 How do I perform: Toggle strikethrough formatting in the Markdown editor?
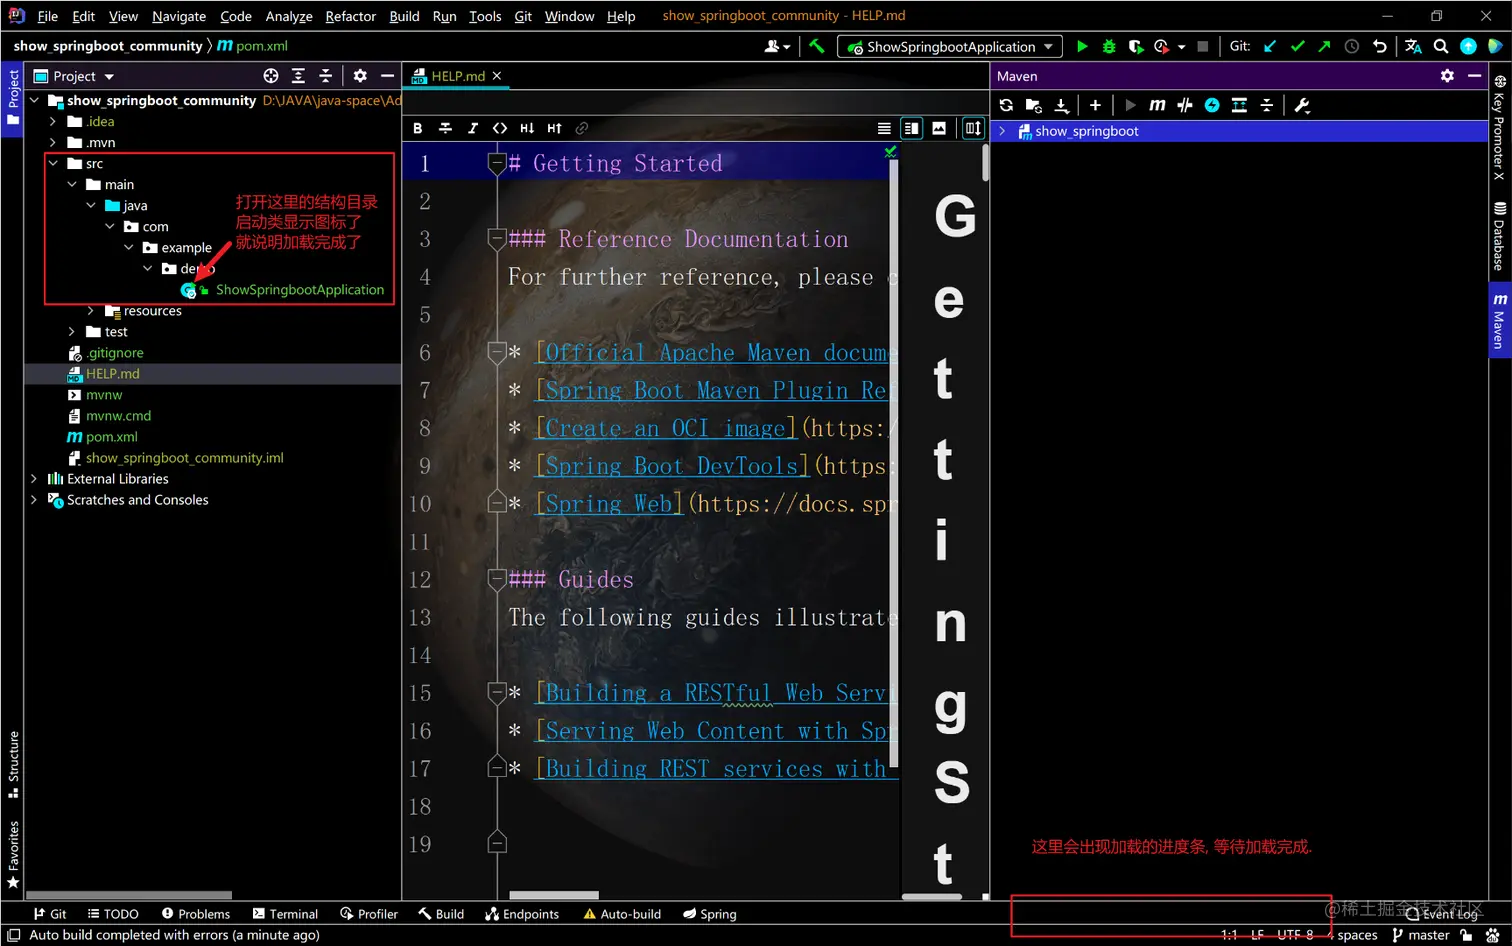pyautogui.click(x=445, y=128)
